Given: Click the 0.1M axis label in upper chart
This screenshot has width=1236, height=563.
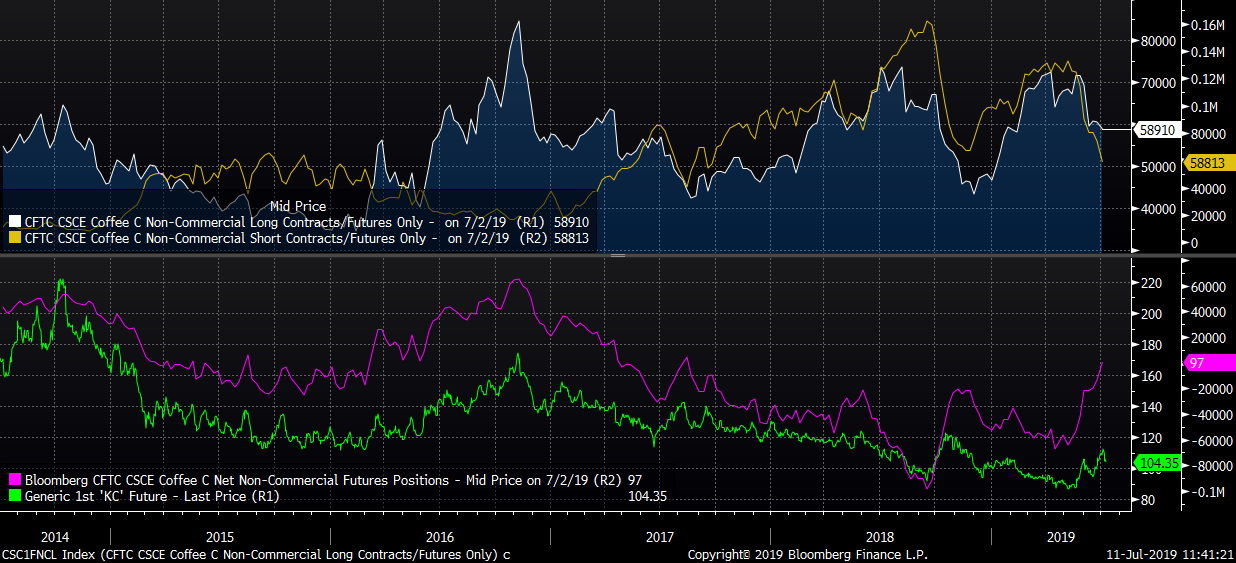Looking at the screenshot, I should coord(1205,107).
